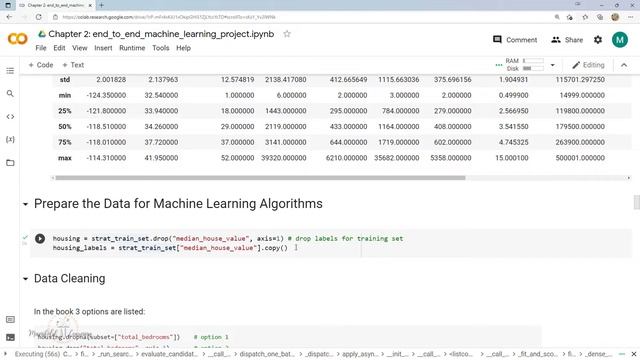Click the 50% row value 179500.000000
Viewport: 640px width, 360px height.
pos(580,127)
